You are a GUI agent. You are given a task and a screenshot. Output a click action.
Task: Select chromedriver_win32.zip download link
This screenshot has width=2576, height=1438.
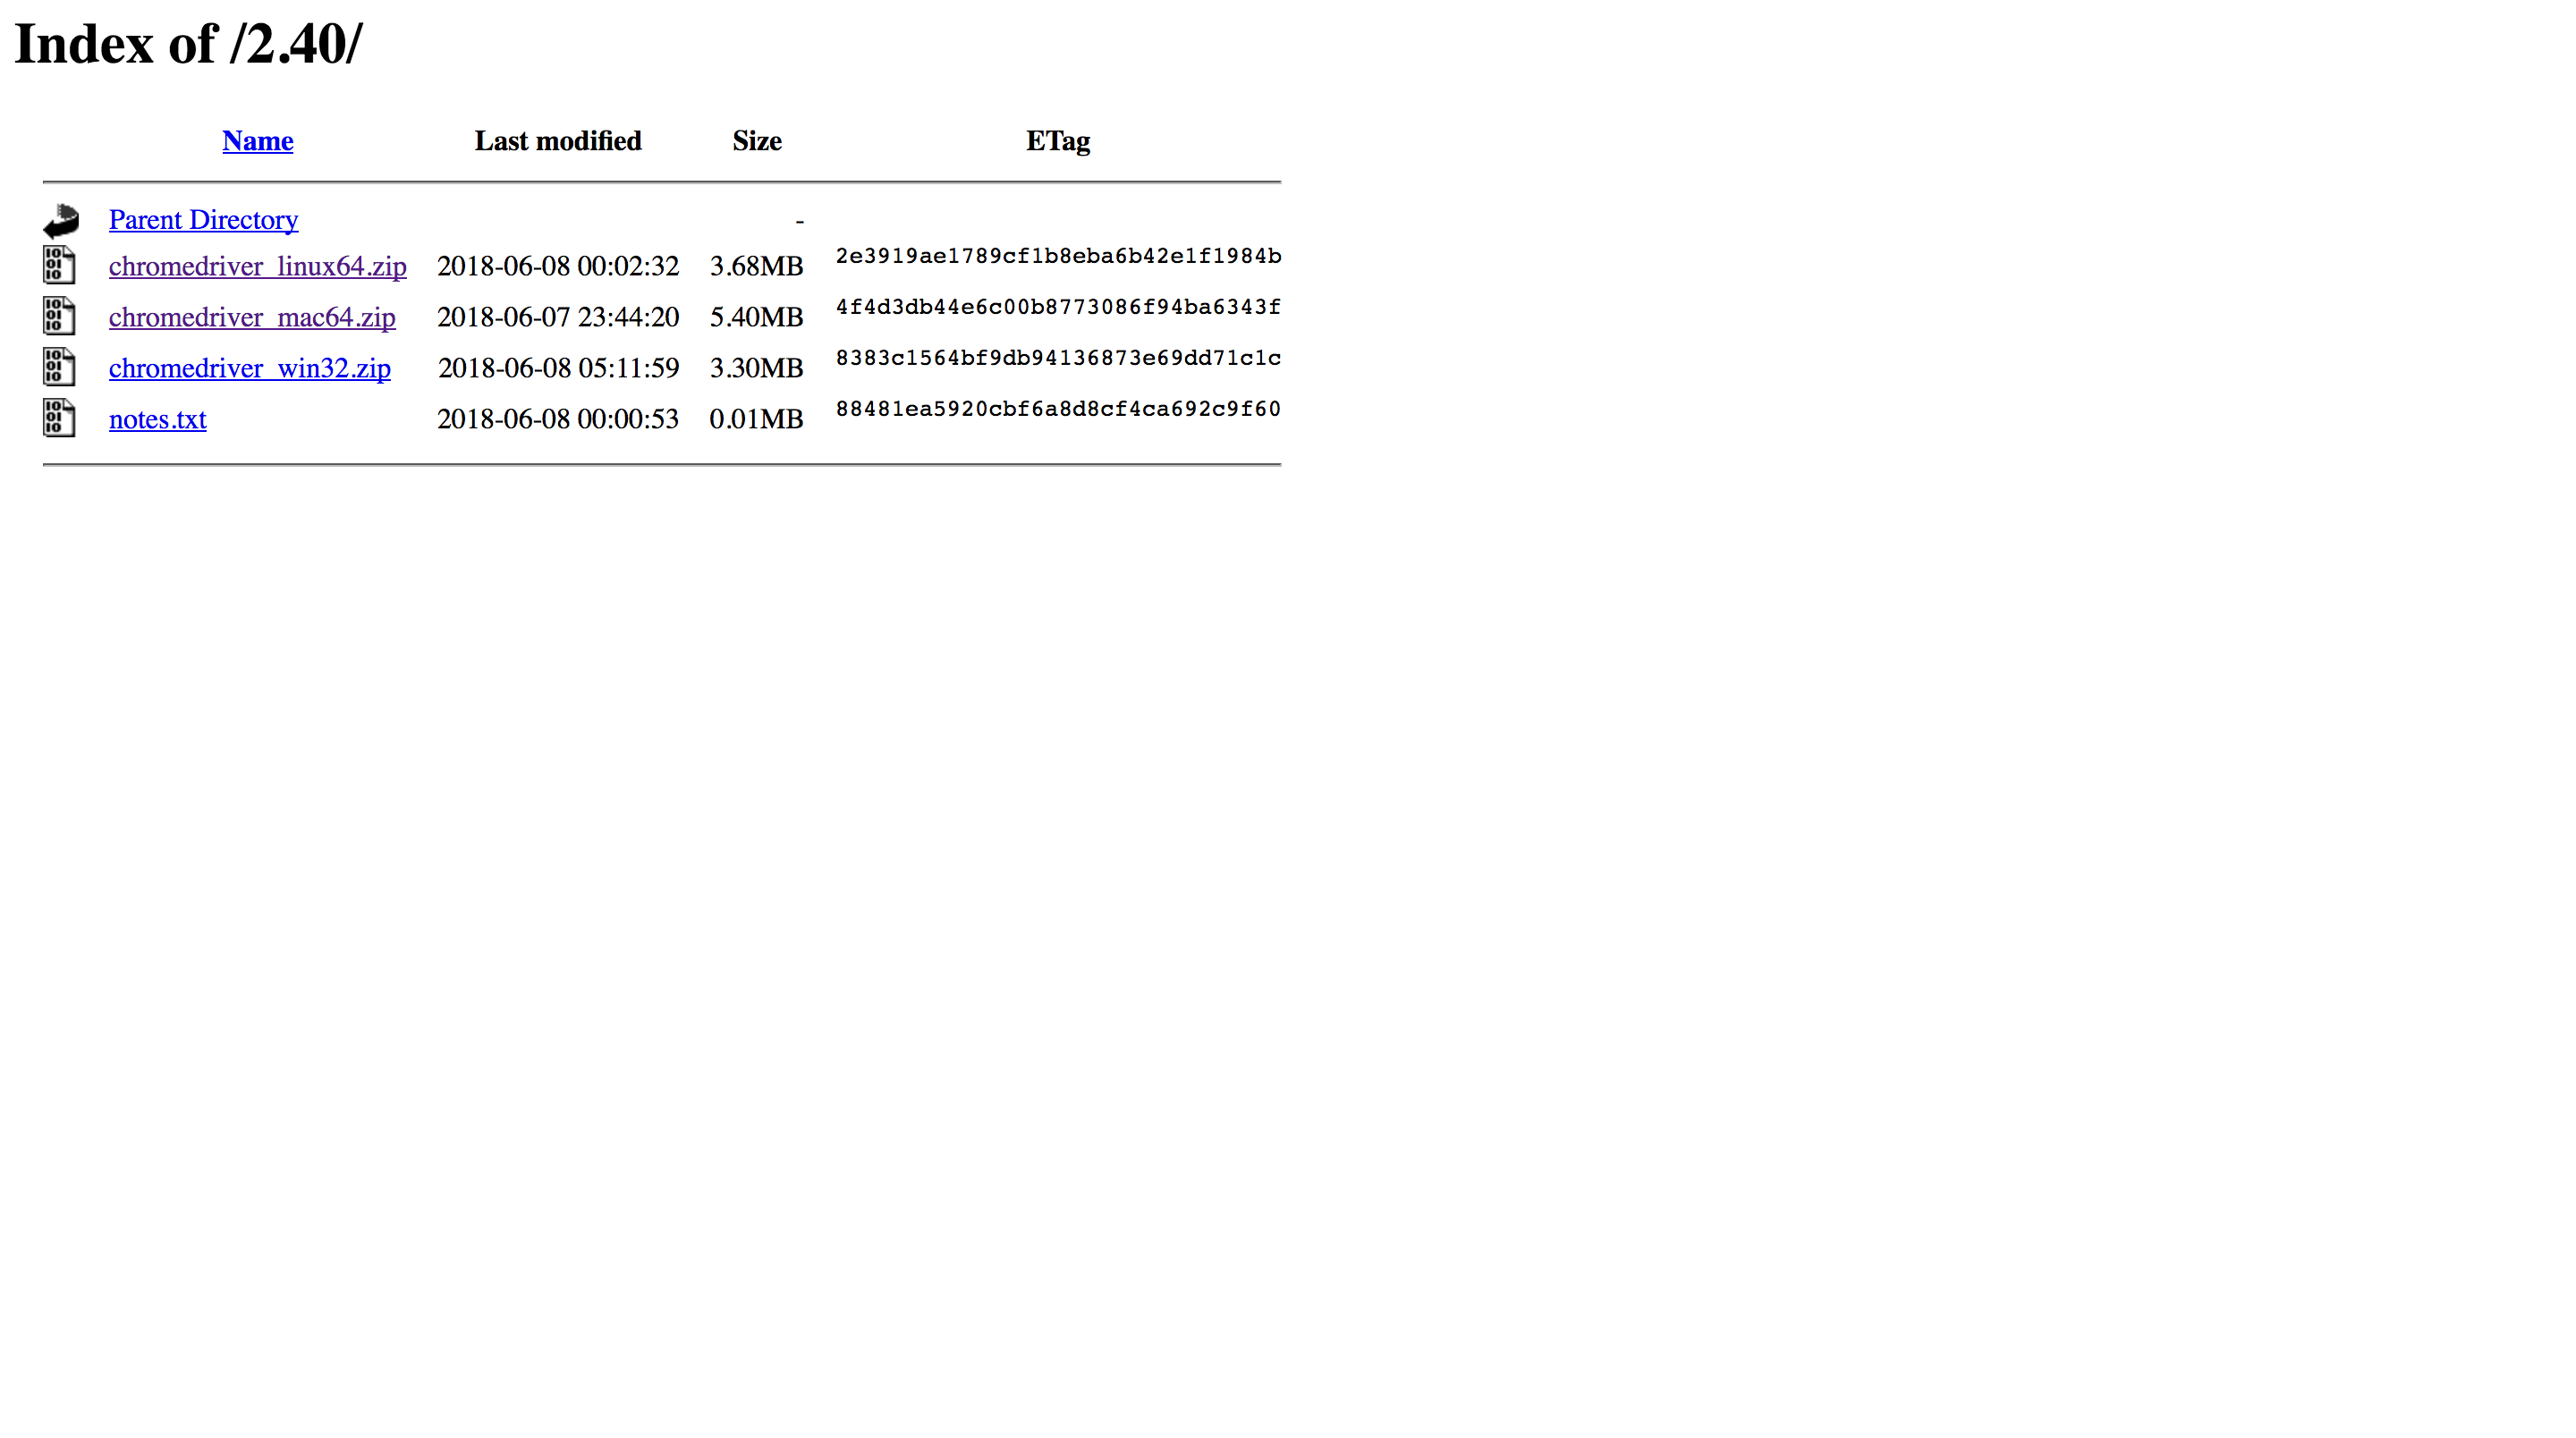point(250,366)
